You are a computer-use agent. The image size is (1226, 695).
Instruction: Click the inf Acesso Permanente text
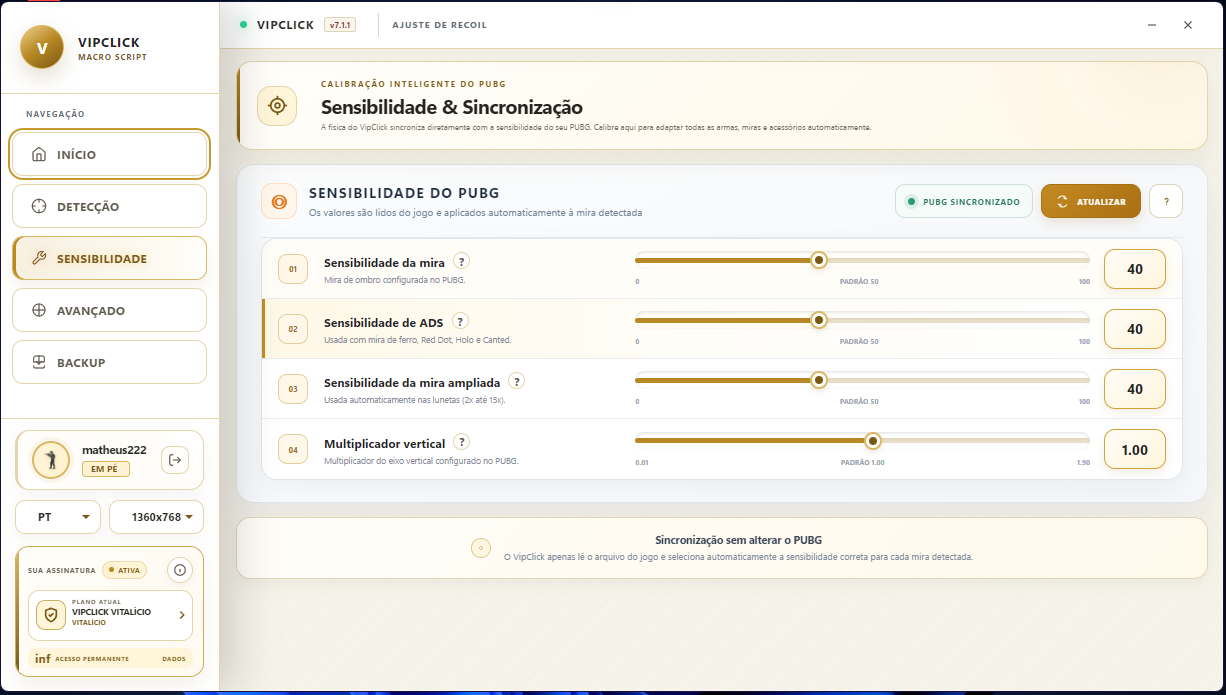click(x=82, y=659)
